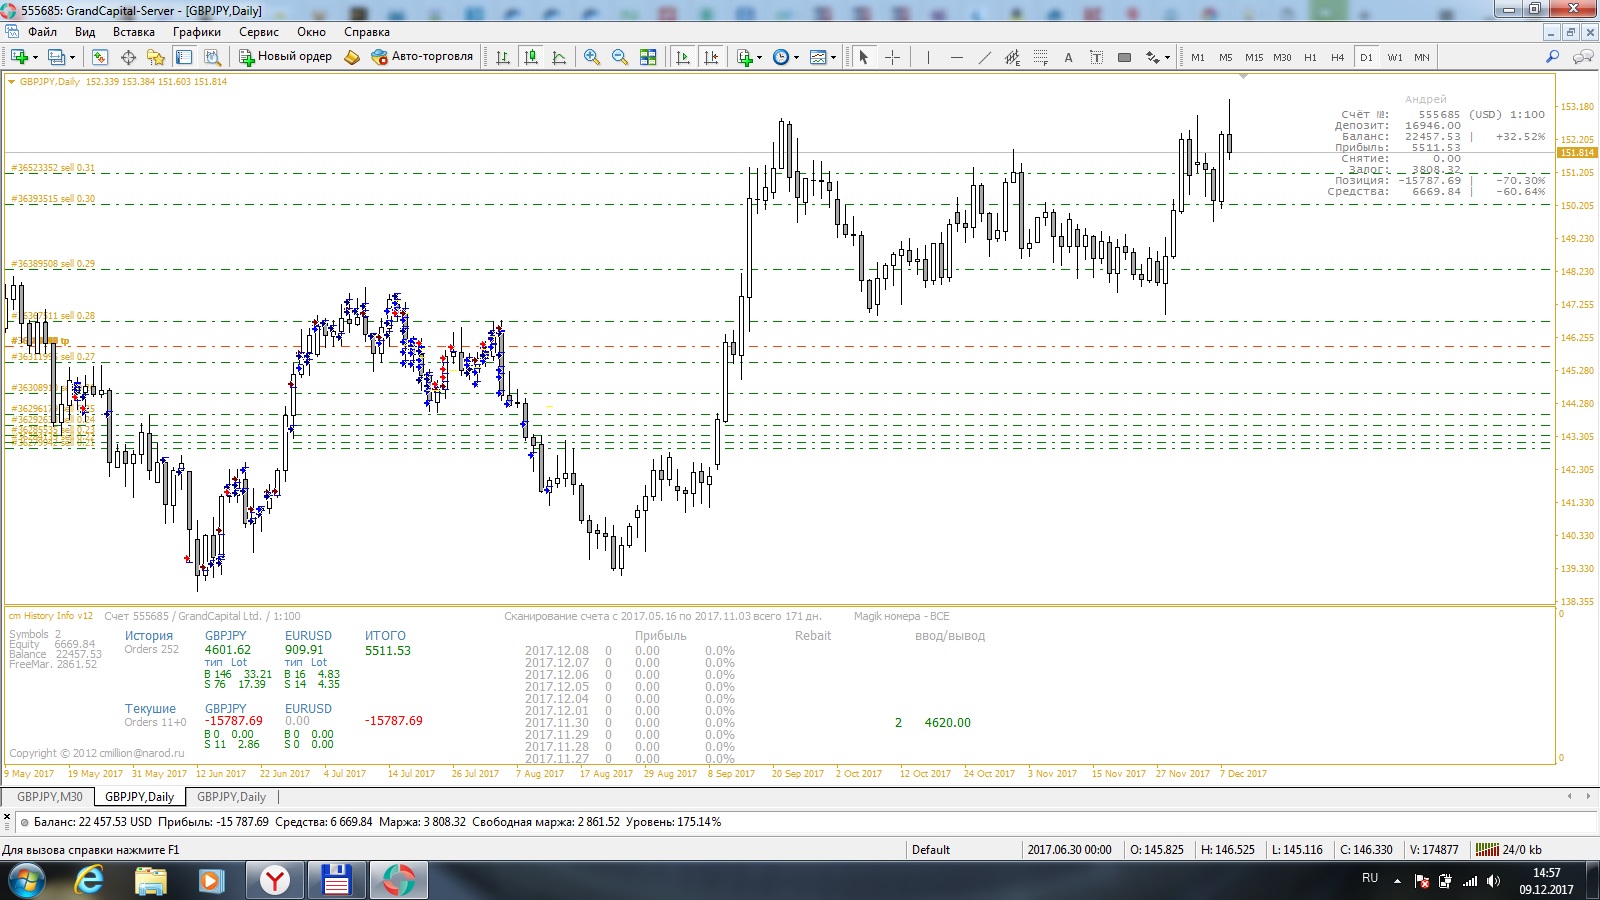This screenshot has width=1600, height=900.
Task: Click the Internet Explorer taskbar icon
Action: tap(89, 881)
